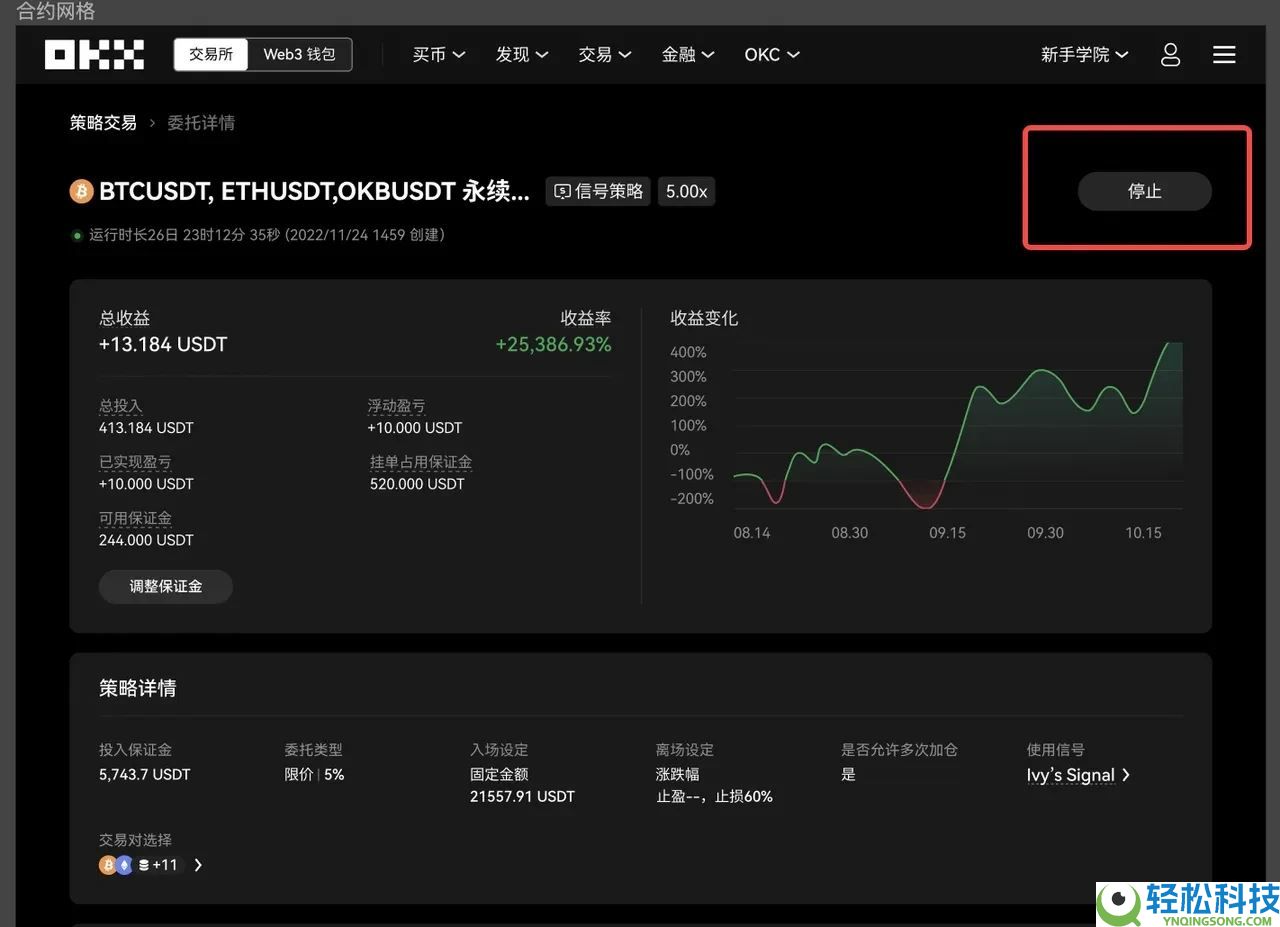Click the 09.15 date on chart axis
The image size is (1280, 927).
[947, 533]
